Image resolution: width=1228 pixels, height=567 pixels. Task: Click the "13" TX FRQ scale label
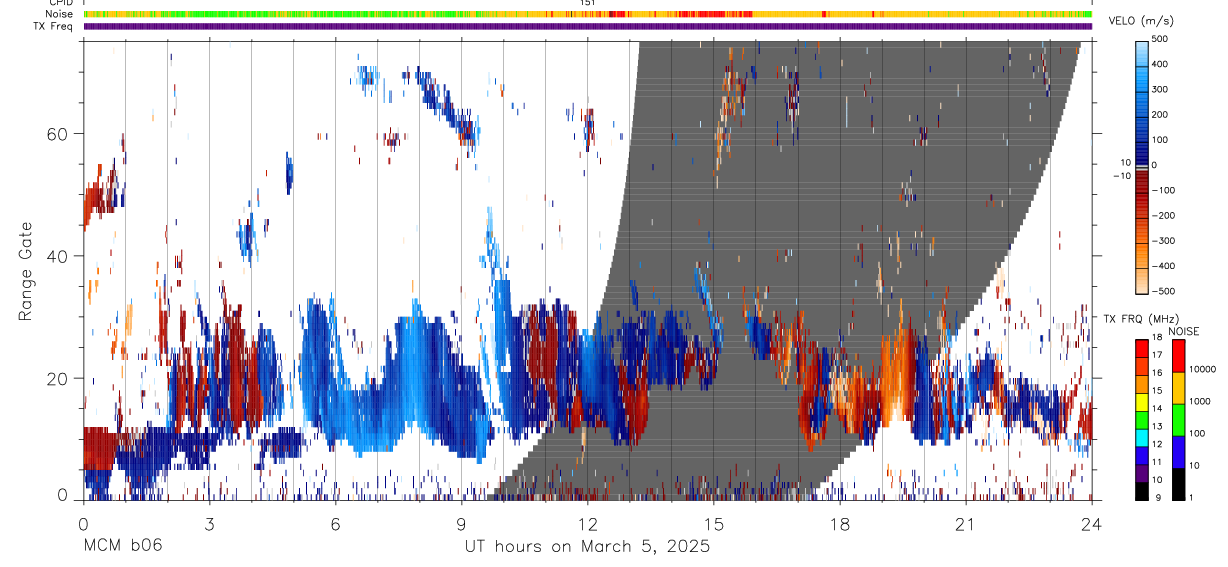(x=1157, y=426)
